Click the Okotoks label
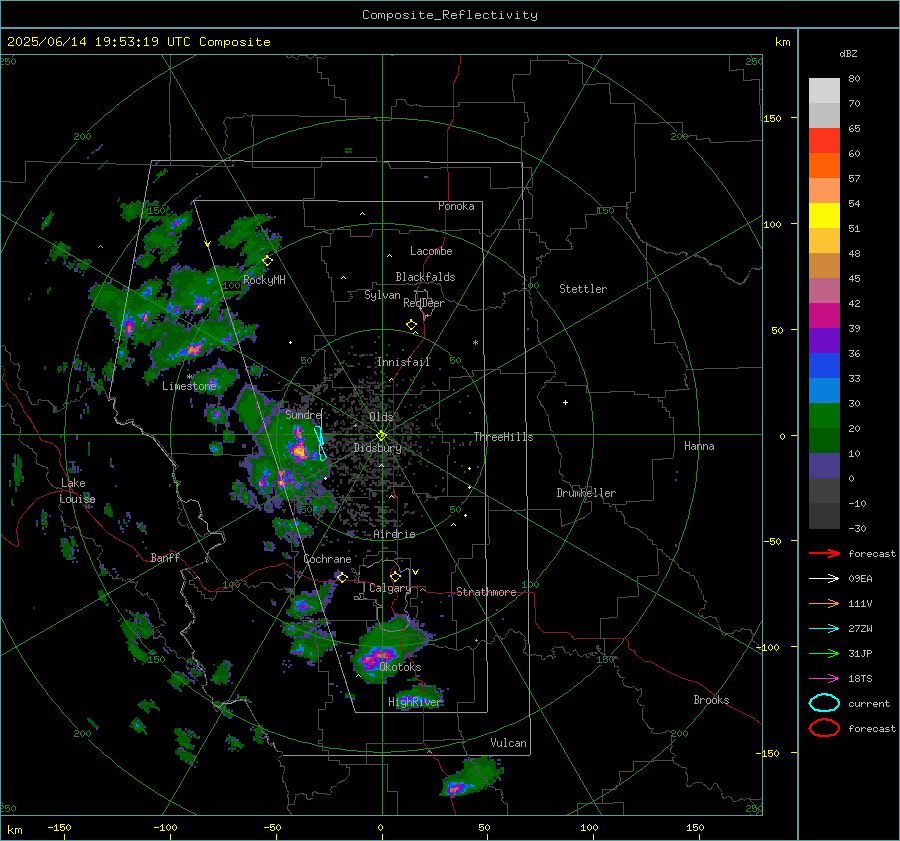900x841 pixels. pos(400,667)
